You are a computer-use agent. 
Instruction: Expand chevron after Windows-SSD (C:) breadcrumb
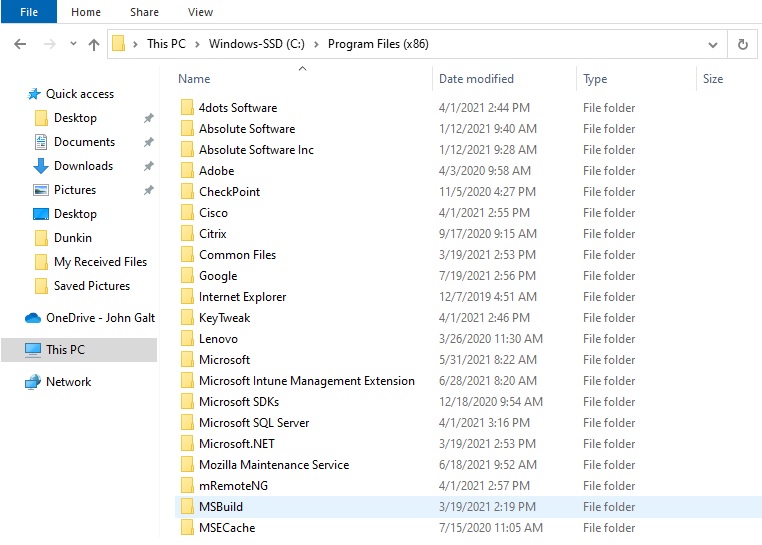coord(316,44)
